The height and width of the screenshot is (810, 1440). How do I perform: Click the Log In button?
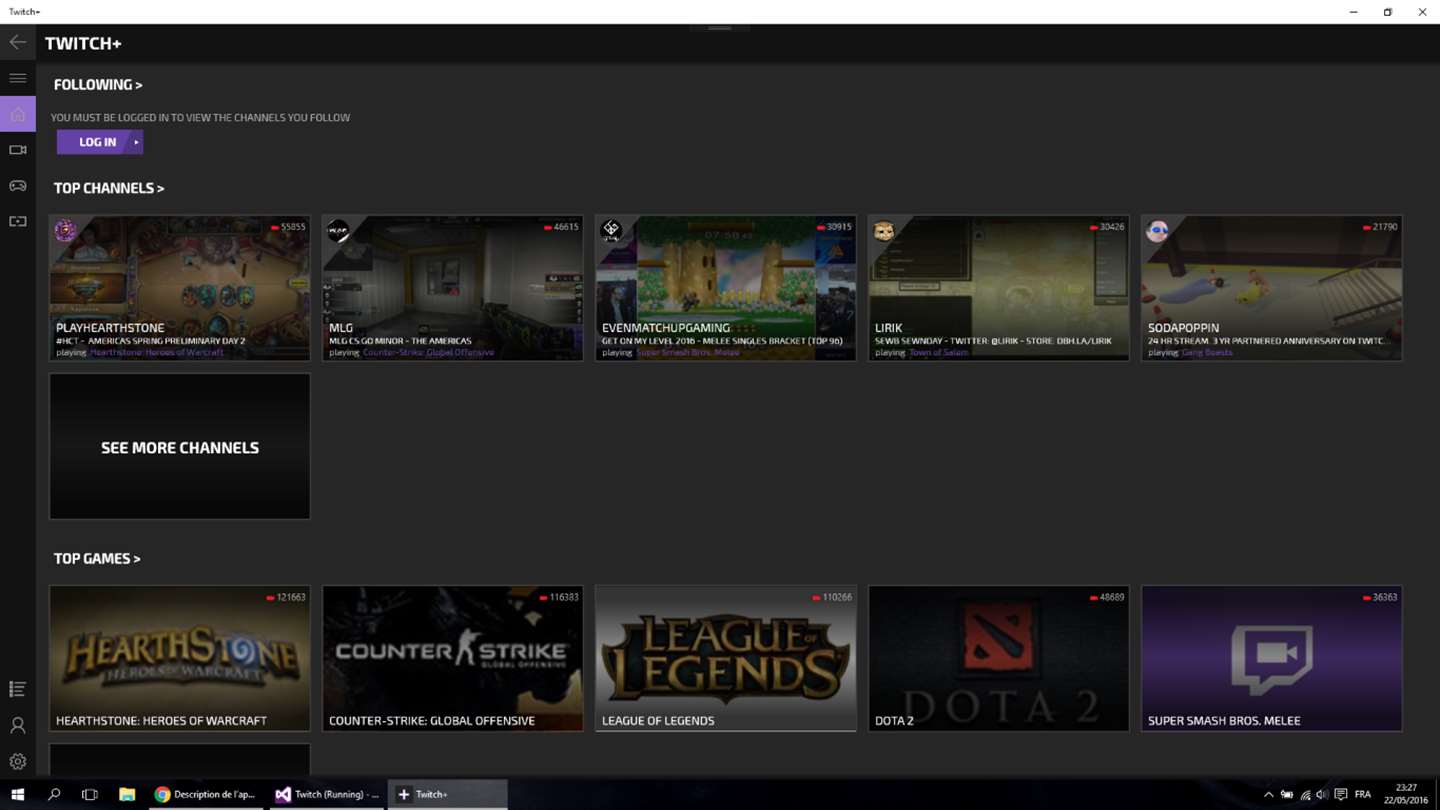click(100, 142)
